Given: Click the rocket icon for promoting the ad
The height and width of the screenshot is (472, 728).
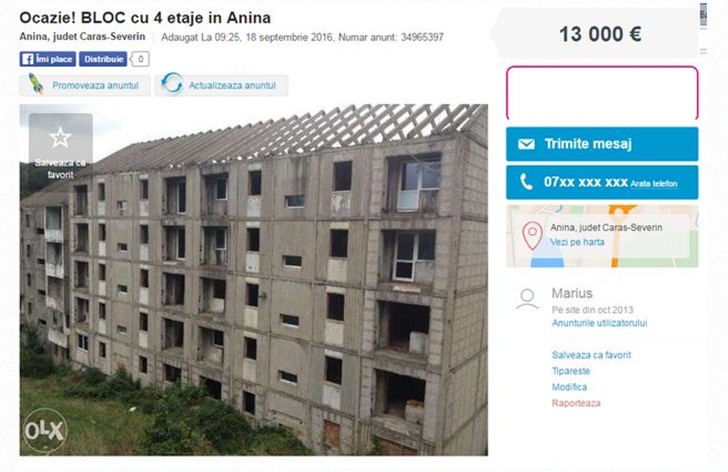Looking at the screenshot, I should (x=36, y=84).
